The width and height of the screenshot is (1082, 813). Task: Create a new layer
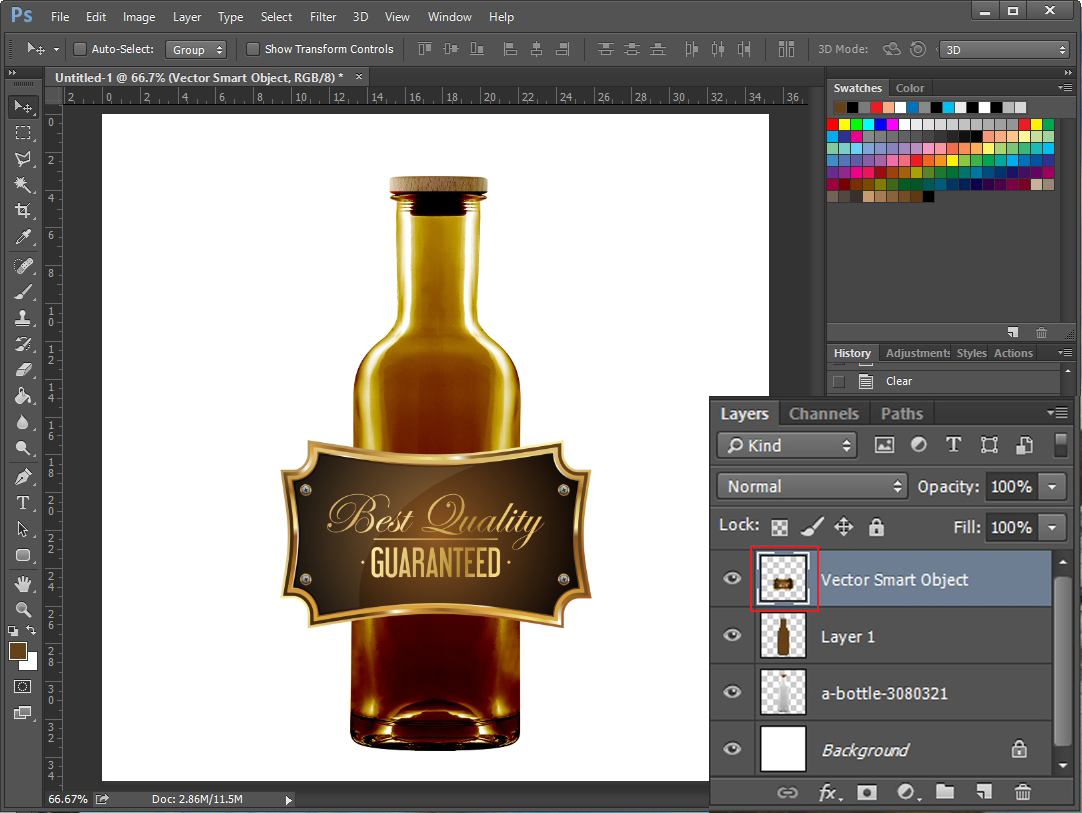pos(985,792)
